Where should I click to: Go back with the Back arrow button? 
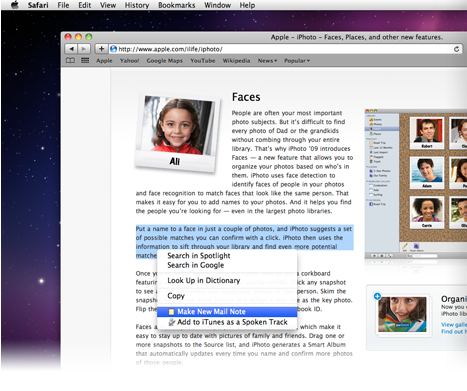(x=71, y=49)
